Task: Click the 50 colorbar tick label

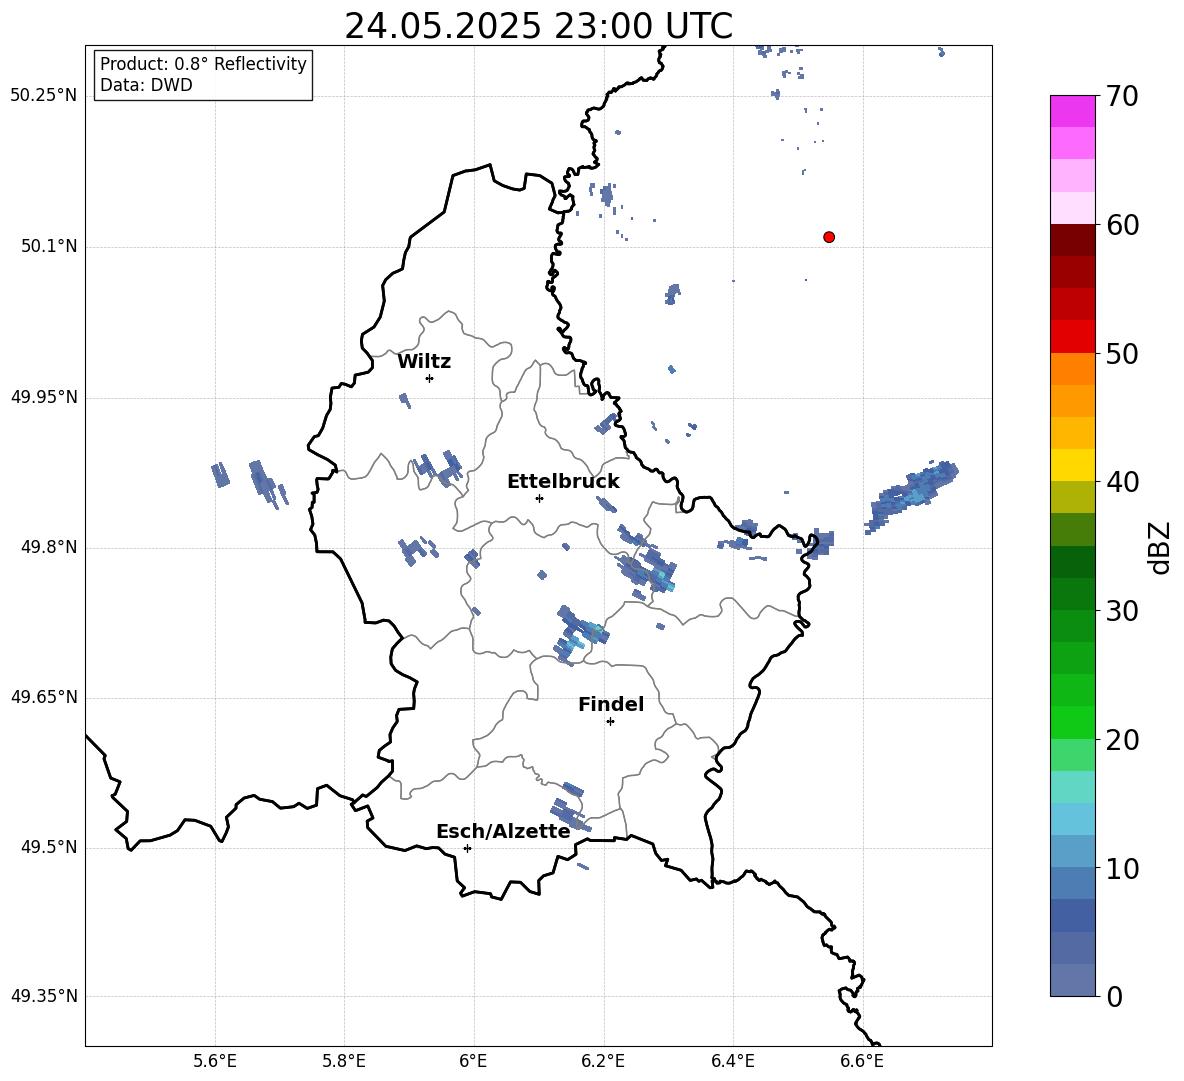Action: pyautogui.click(x=1122, y=353)
